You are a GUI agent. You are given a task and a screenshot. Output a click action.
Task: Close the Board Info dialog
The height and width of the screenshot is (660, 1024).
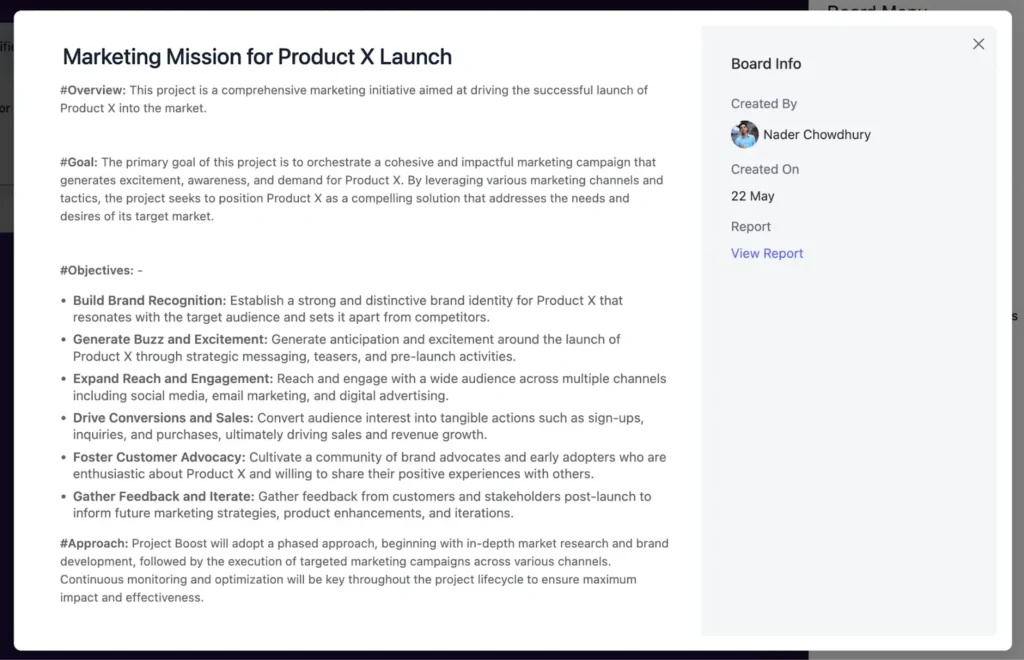(x=978, y=44)
